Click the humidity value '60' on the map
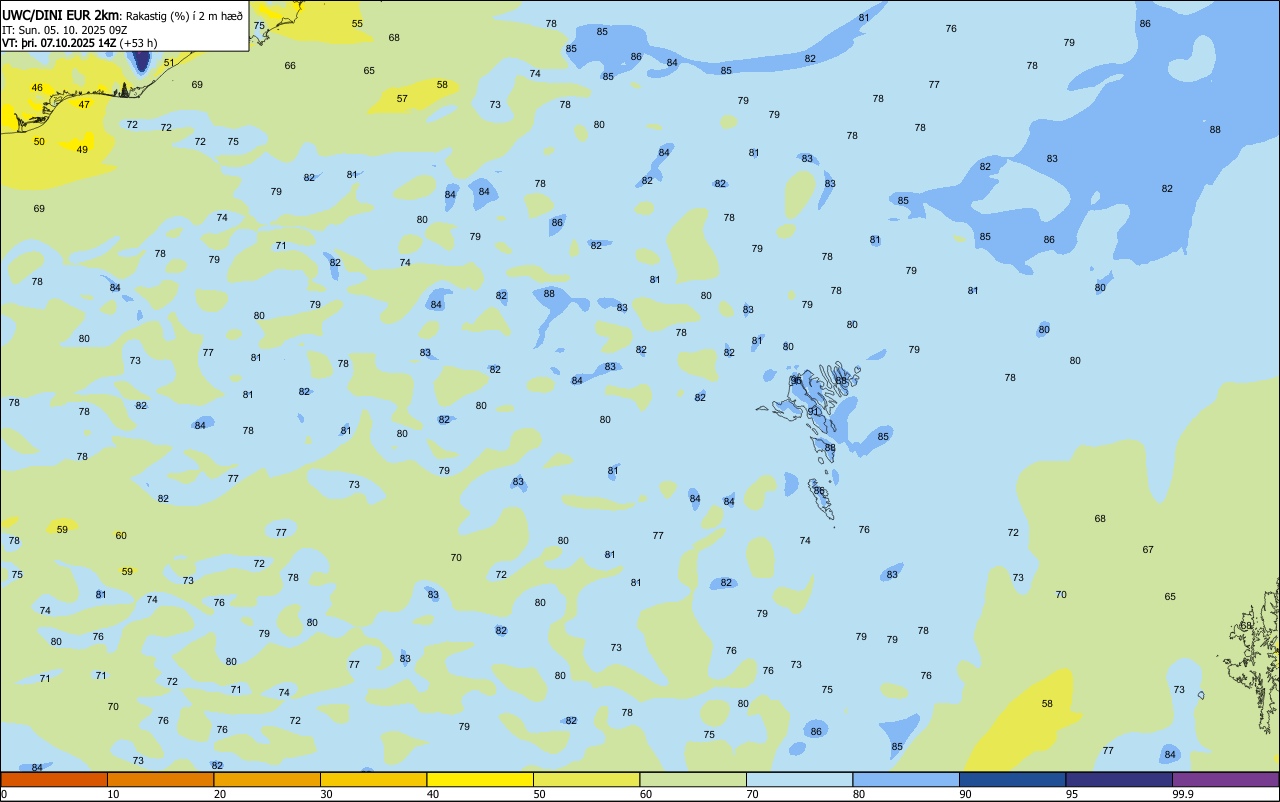Screen dimensions: 1280x802 coord(121,536)
